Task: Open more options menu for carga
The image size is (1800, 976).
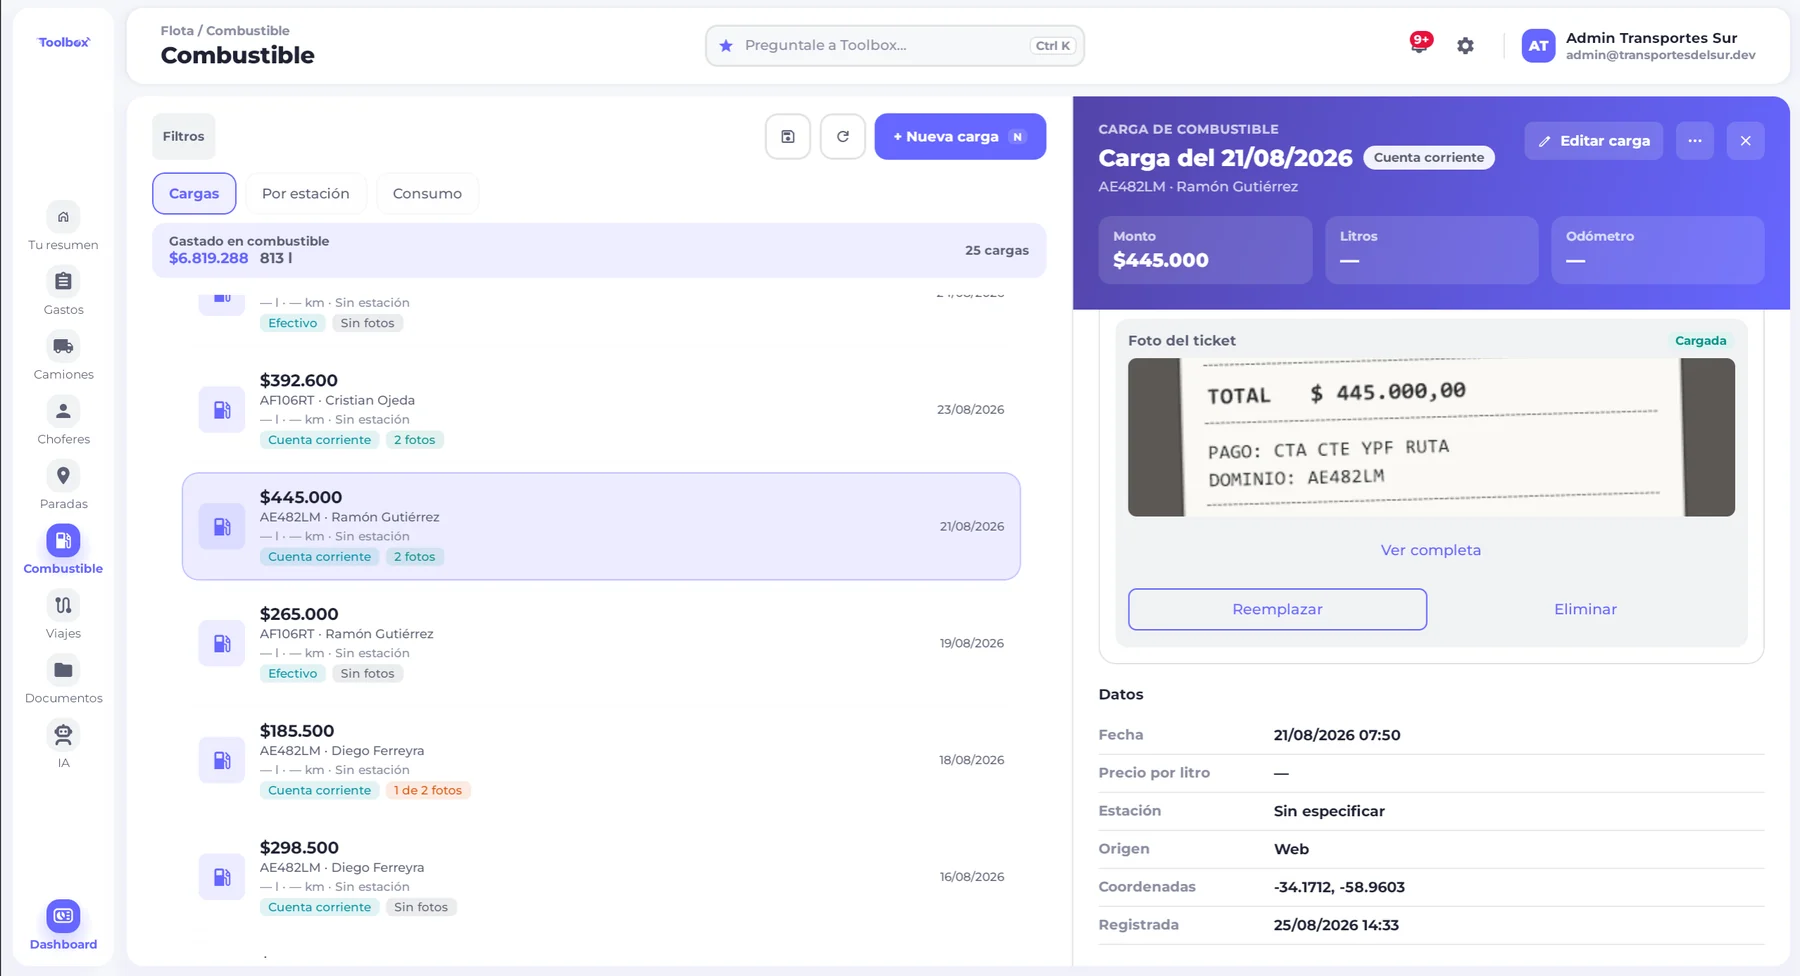Action: (1695, 141)
